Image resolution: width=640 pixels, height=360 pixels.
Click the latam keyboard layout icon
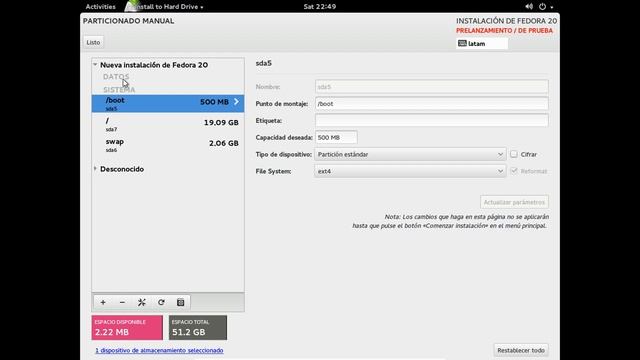pyautogui.click(x=462, y=43)
